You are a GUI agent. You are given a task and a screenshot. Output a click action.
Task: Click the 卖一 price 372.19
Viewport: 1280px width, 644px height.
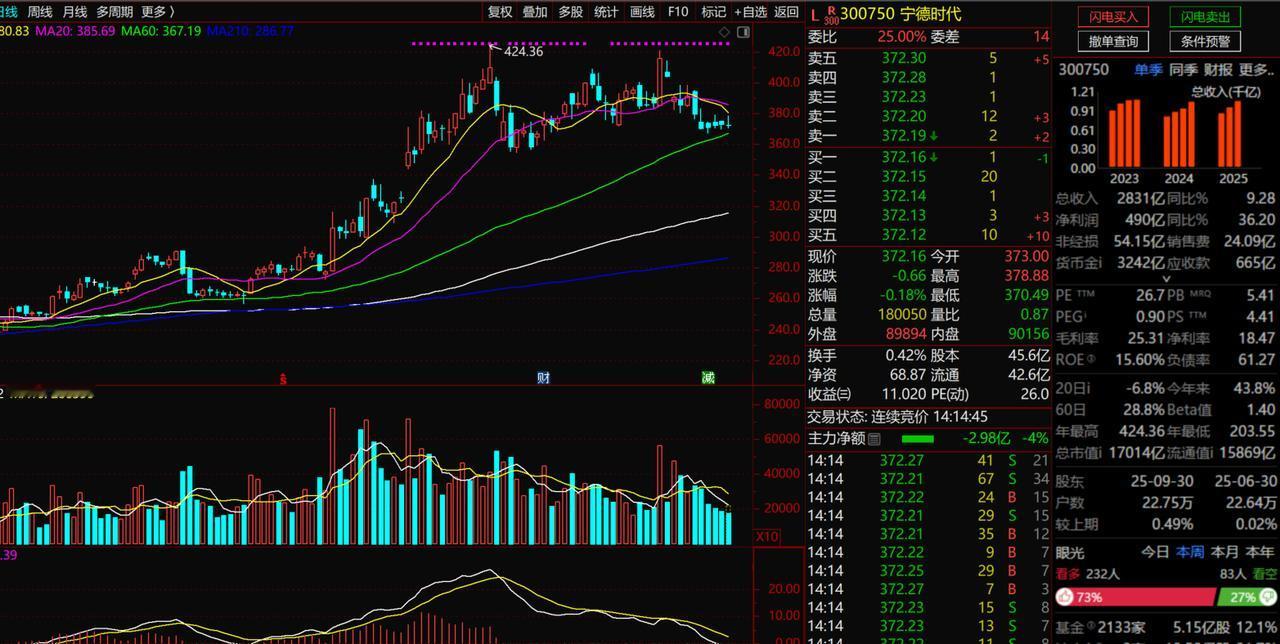tap(904, 135)
